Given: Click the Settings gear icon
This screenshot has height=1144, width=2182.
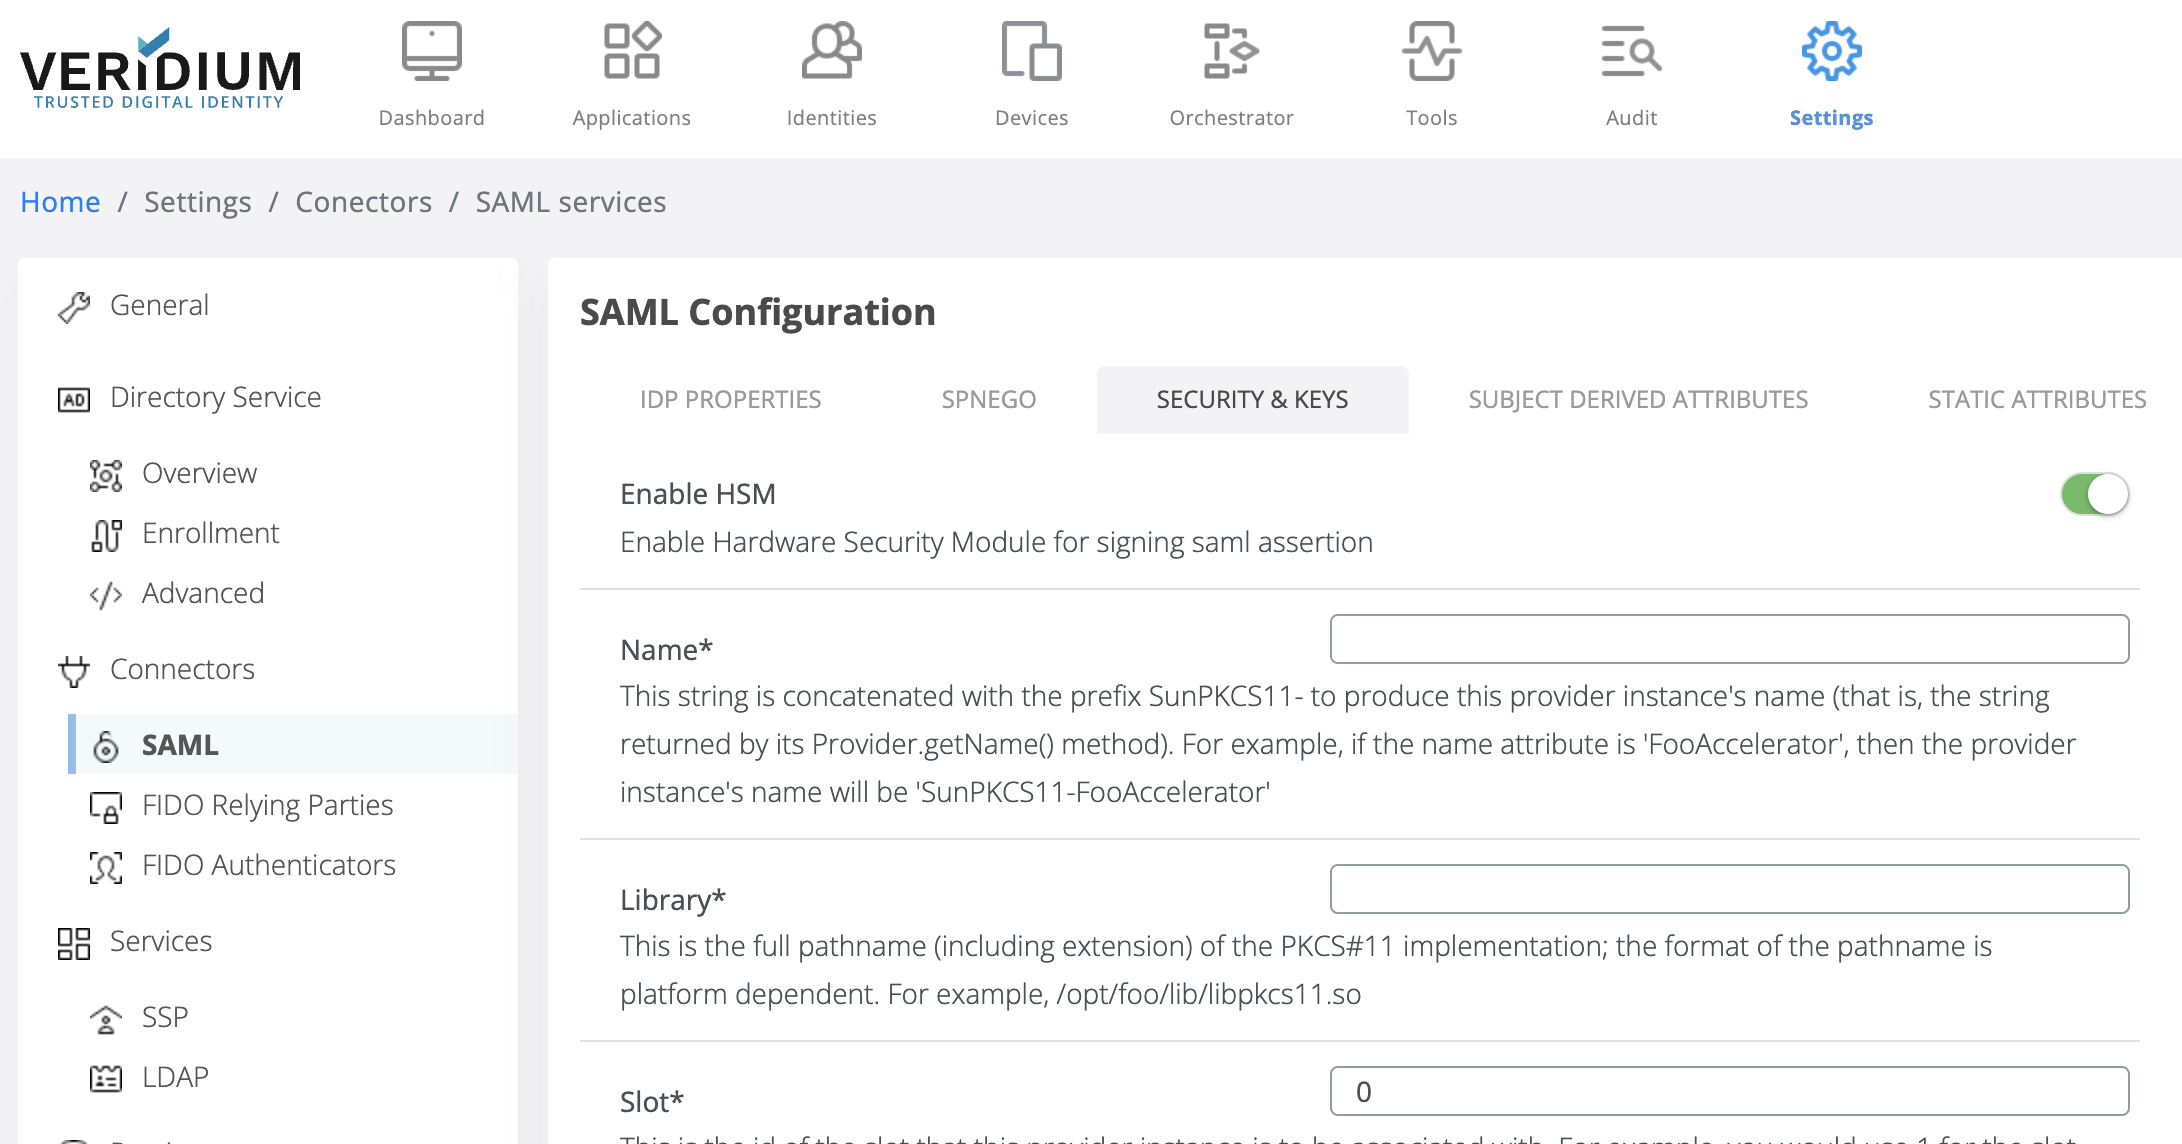Looking at the screenshot, I should [x=1831, y=52].
